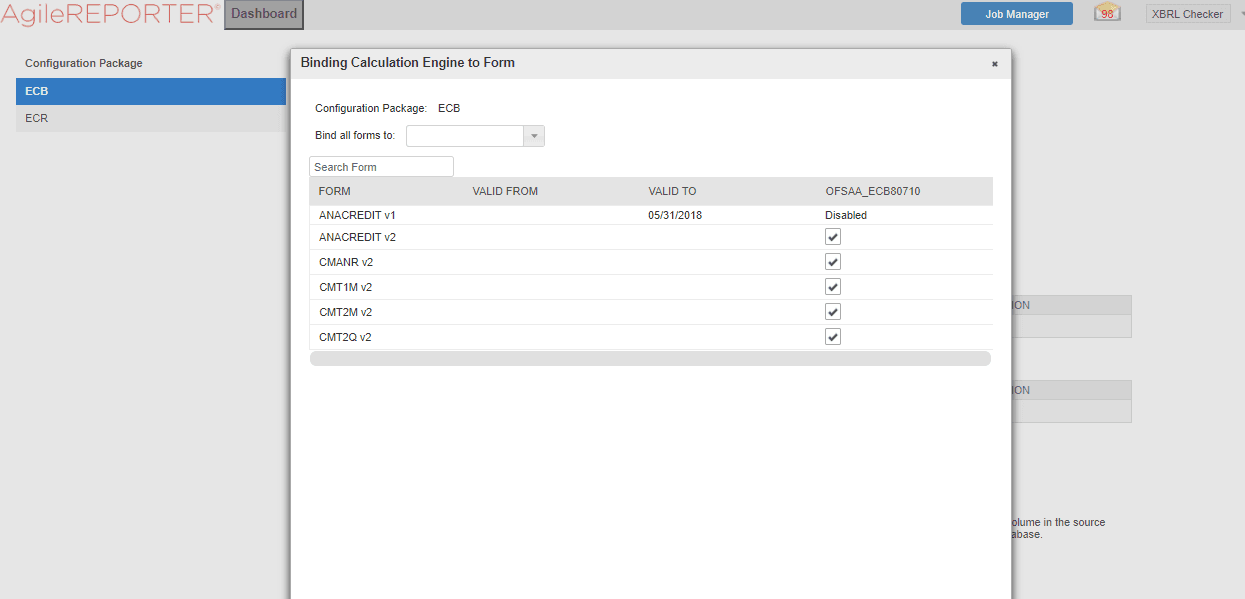
Task: Open the Job Manager
Action: point(1016,13)
